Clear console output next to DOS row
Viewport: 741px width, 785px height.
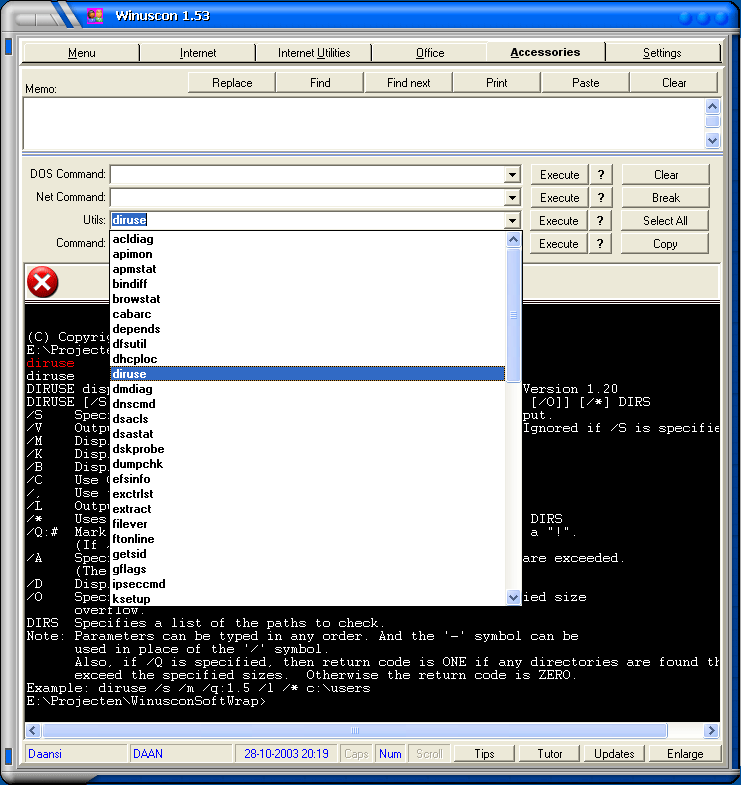coord(666,175)
